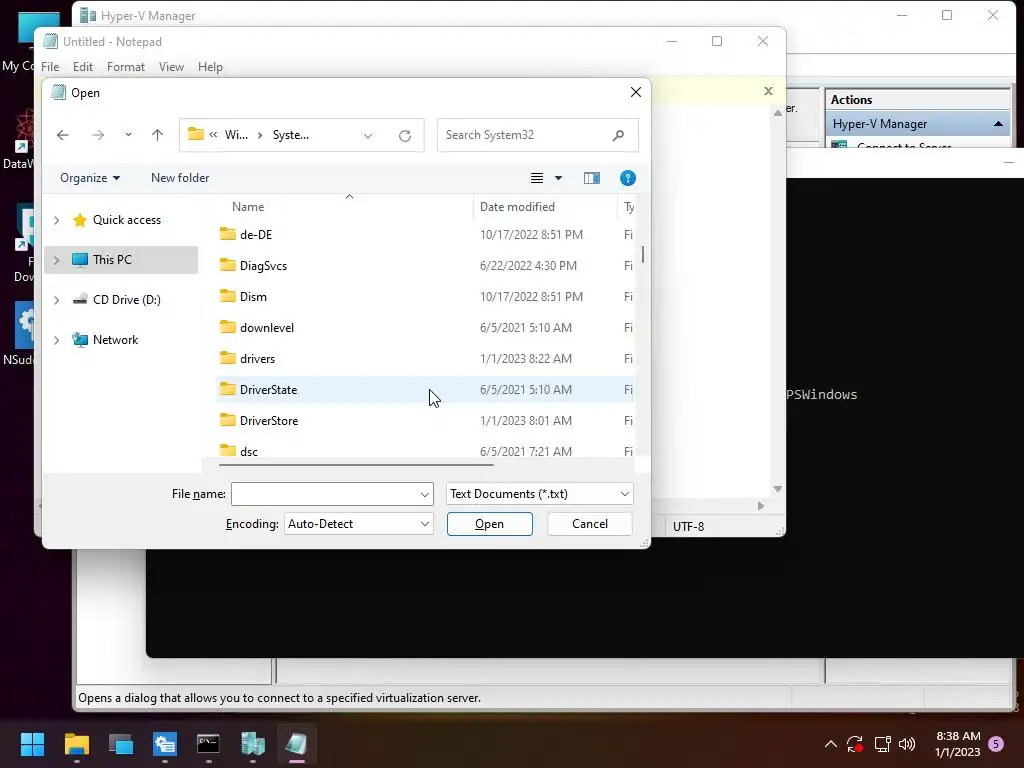Toggle the preview pane
The width and height of the screenshot is (1024, 768).
(x=592, y=178)
